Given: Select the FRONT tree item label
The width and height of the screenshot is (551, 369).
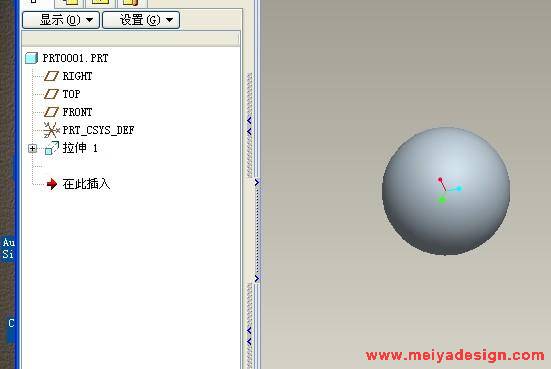Looking at the screenshot, I should pos(77,112).
